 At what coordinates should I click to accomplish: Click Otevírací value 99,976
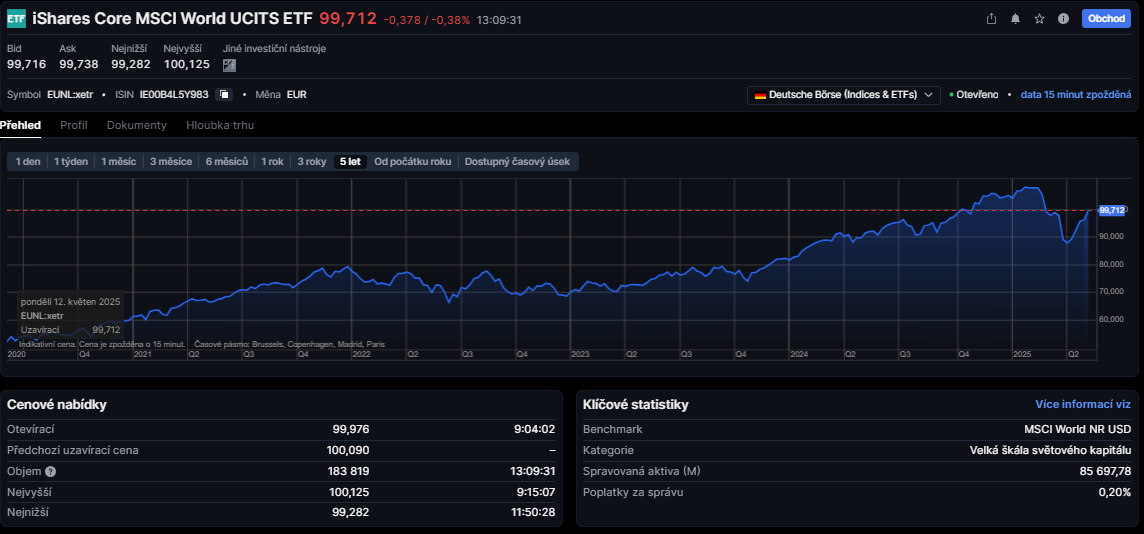click(x=349, y=430)
